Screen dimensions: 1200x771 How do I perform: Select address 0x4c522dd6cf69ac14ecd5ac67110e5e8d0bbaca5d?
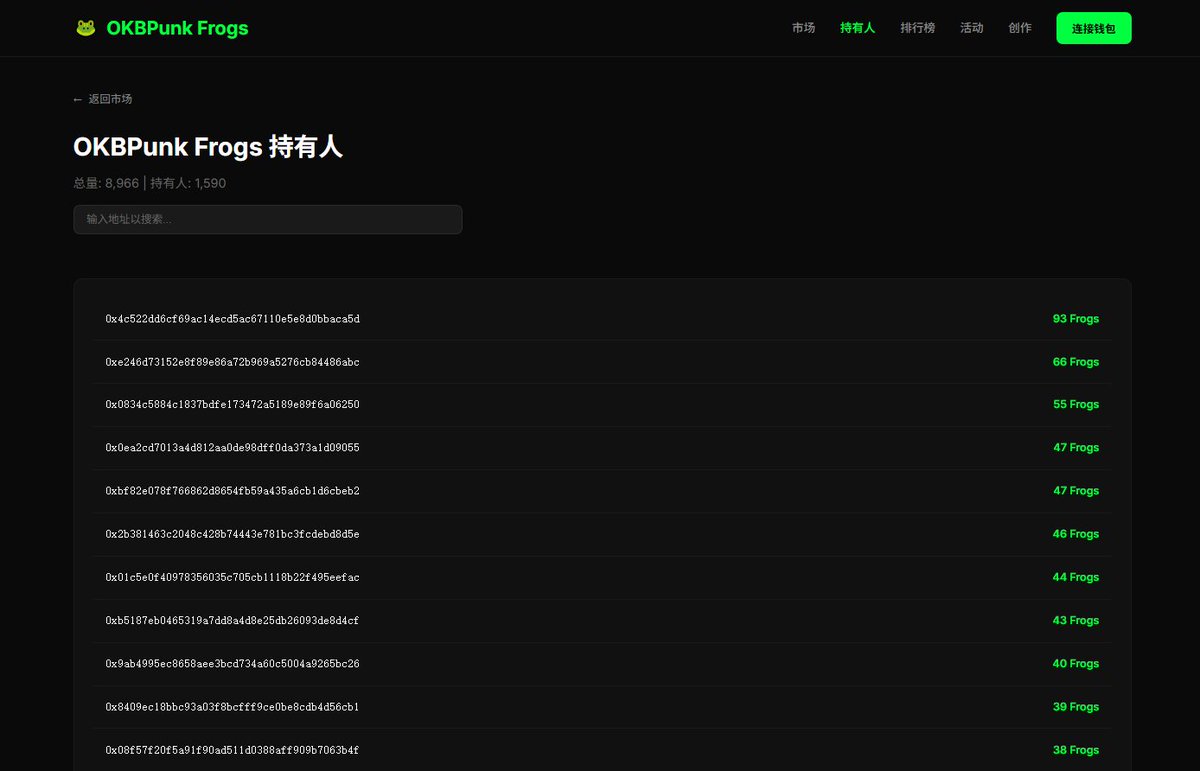(232, 319)
